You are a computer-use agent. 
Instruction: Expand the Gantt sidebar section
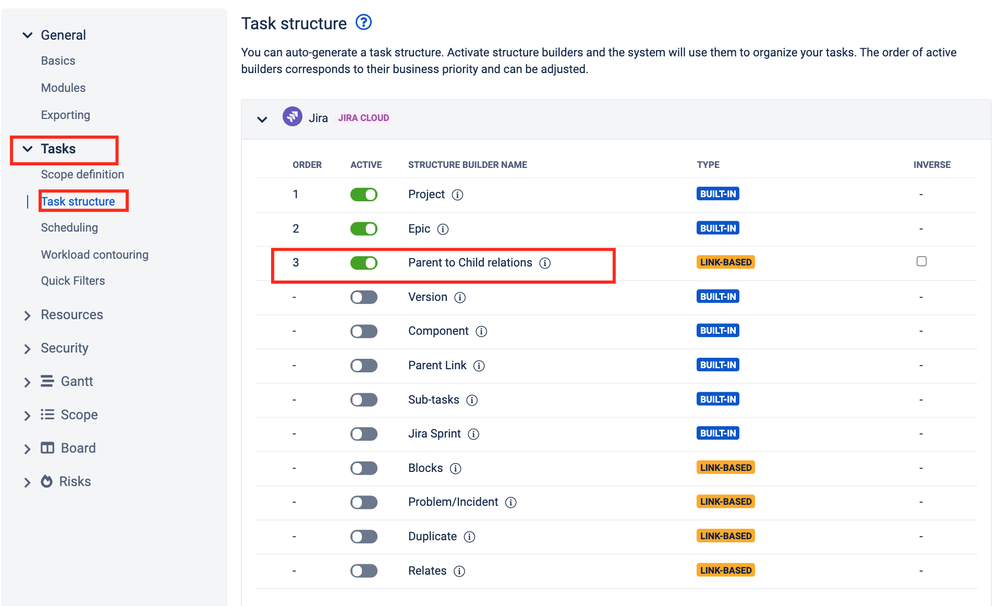tap(28, 382)
